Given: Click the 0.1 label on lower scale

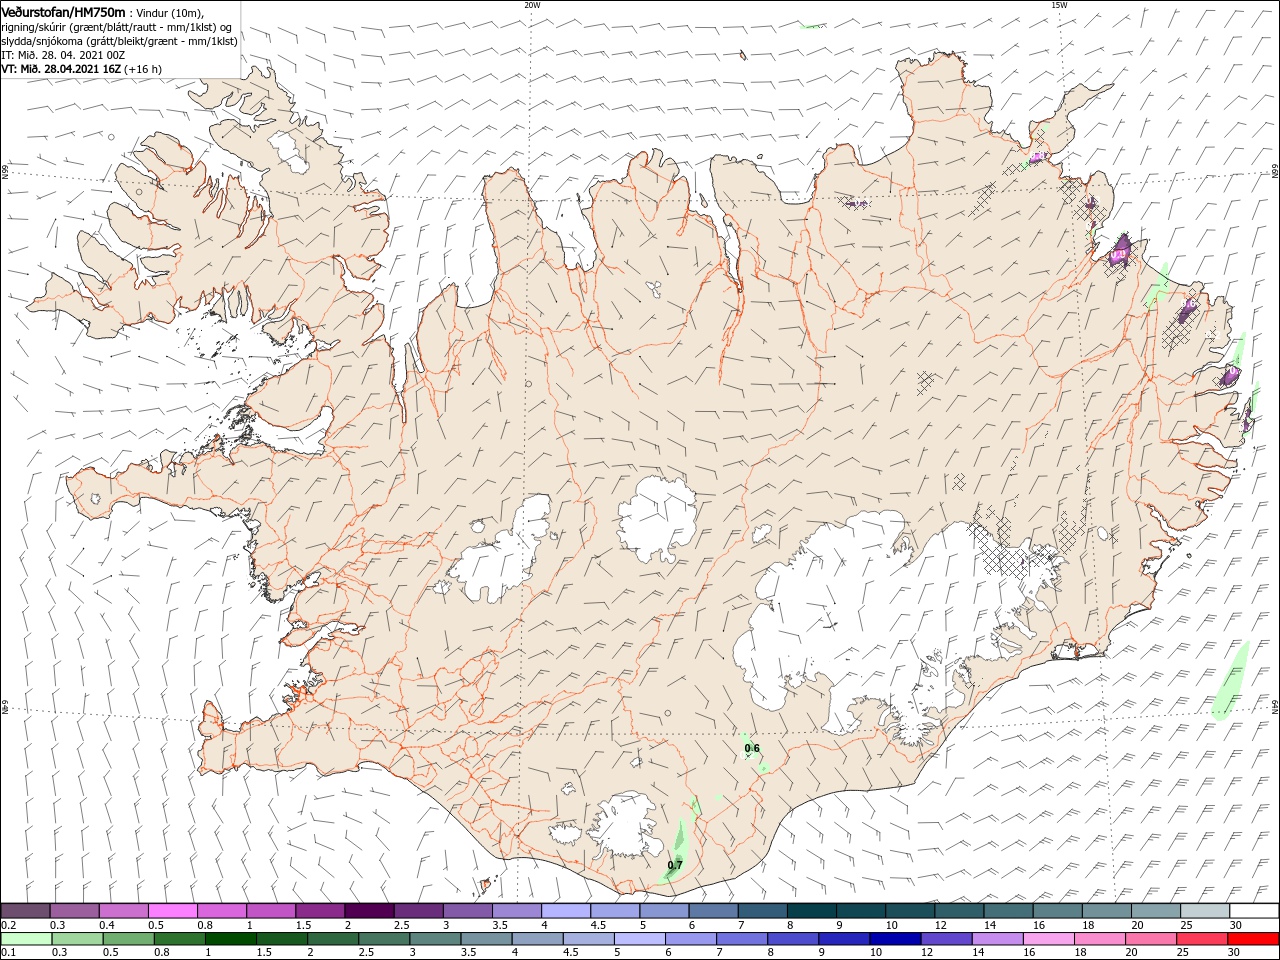Looking at the screenshot, I should point(9,952).
